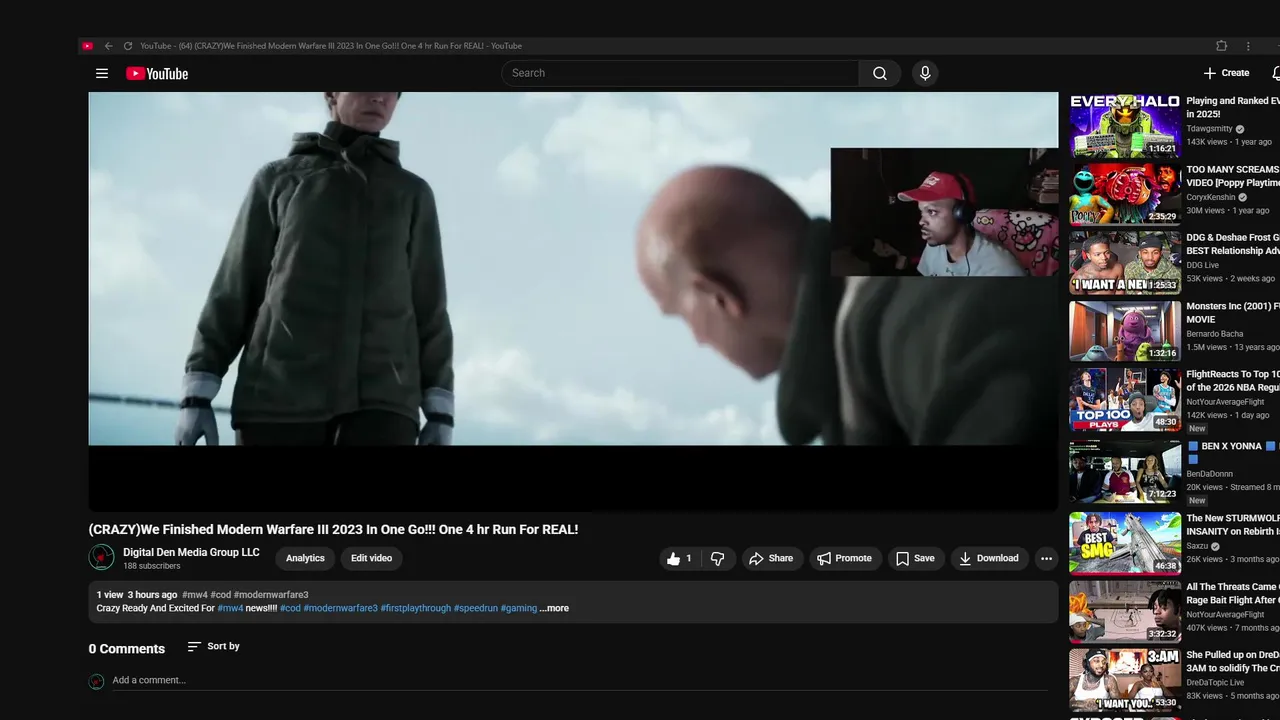The image size is (1280, 720).
Task: Expand description with ...more
Action: (554, 608)
